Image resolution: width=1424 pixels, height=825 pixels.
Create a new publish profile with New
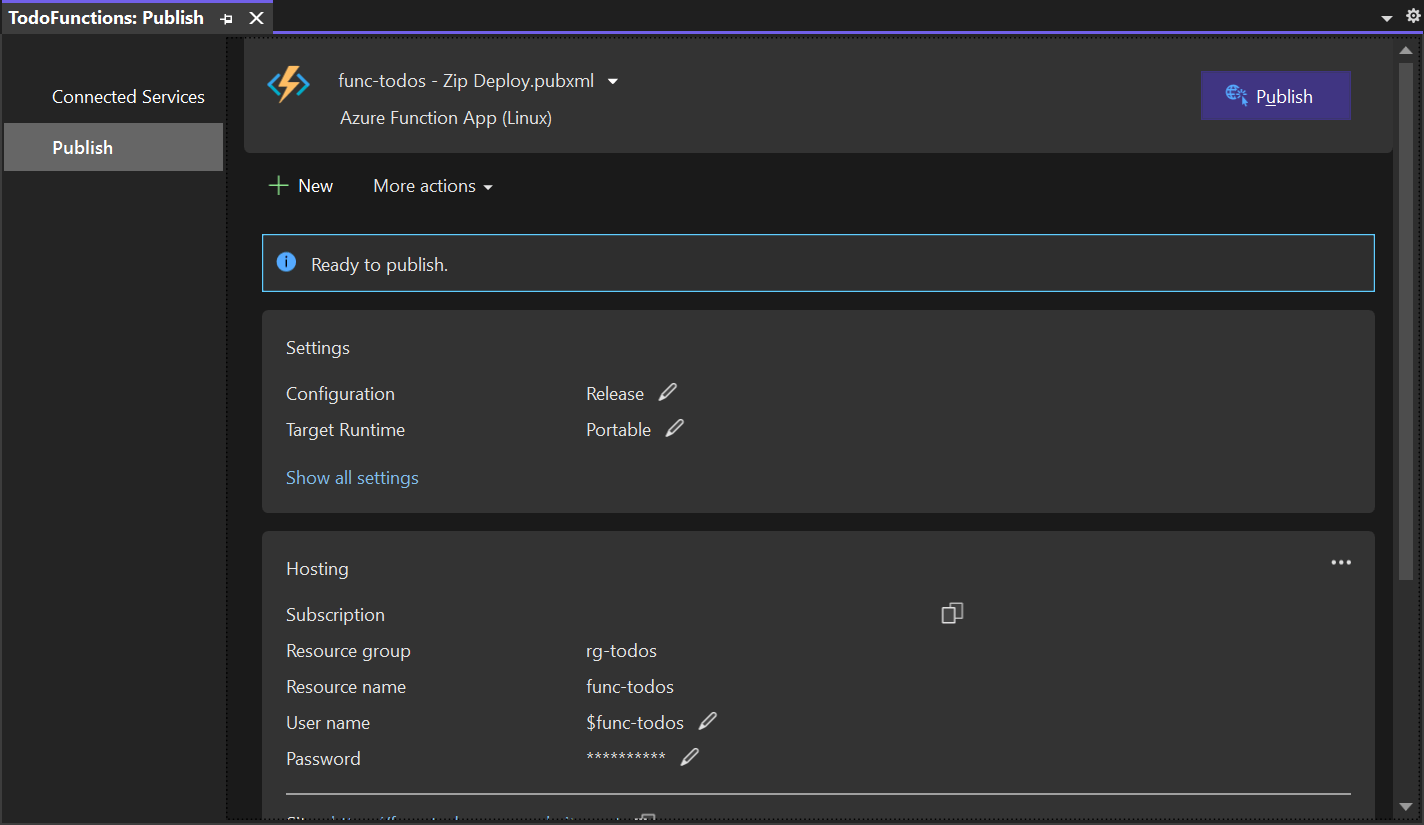[301, 186]
